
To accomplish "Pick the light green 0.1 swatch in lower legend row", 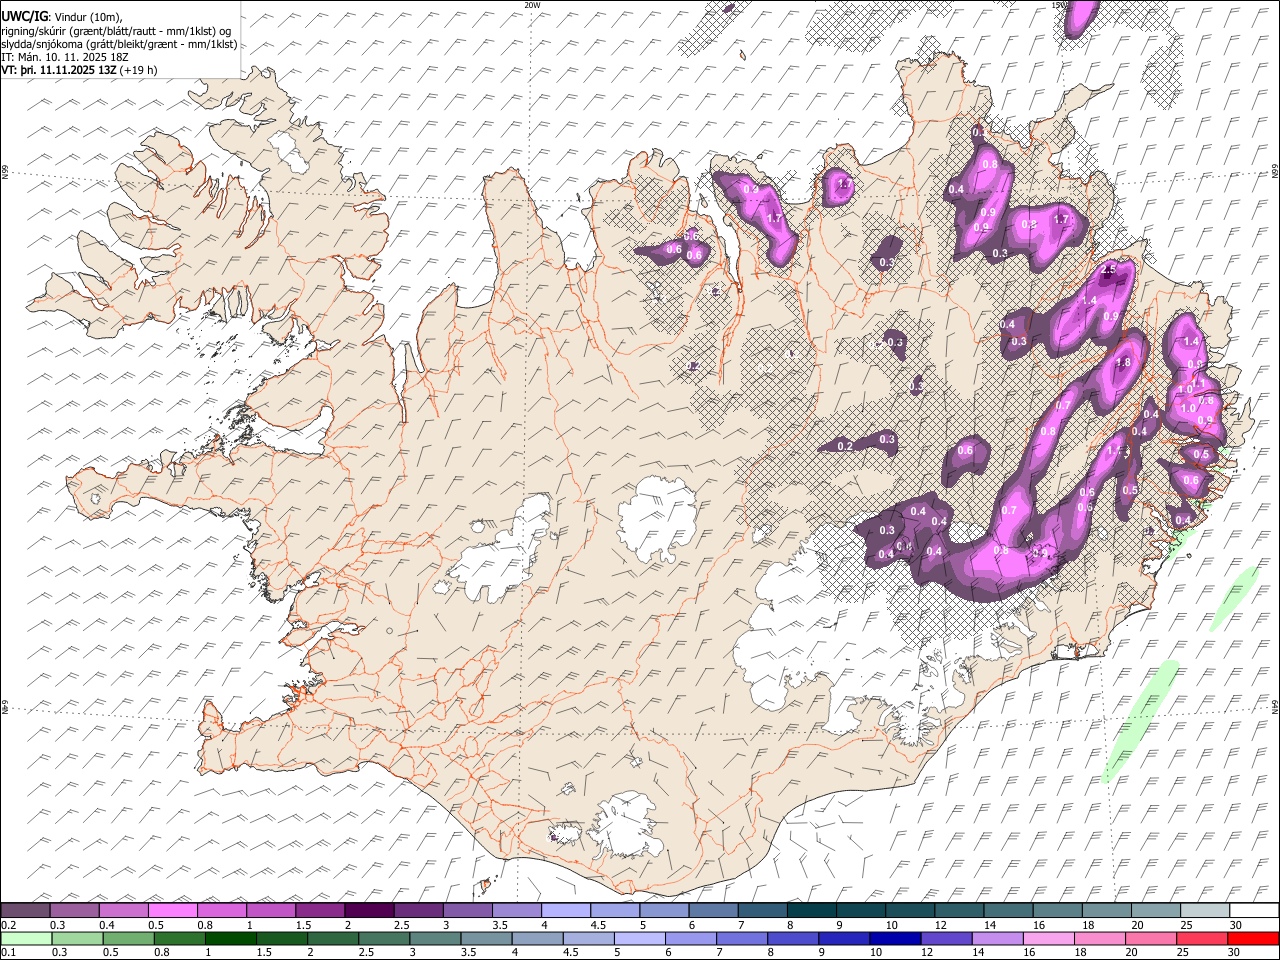I will click(26, 938).
